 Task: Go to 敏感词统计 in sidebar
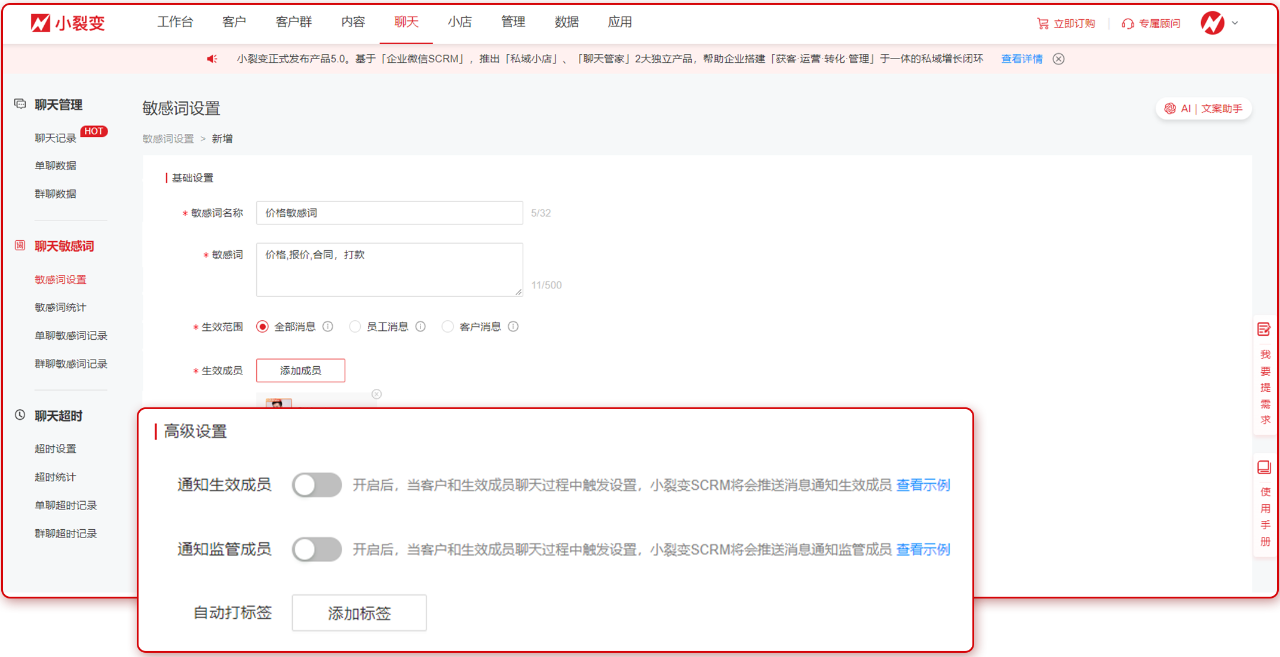(60, 308)
